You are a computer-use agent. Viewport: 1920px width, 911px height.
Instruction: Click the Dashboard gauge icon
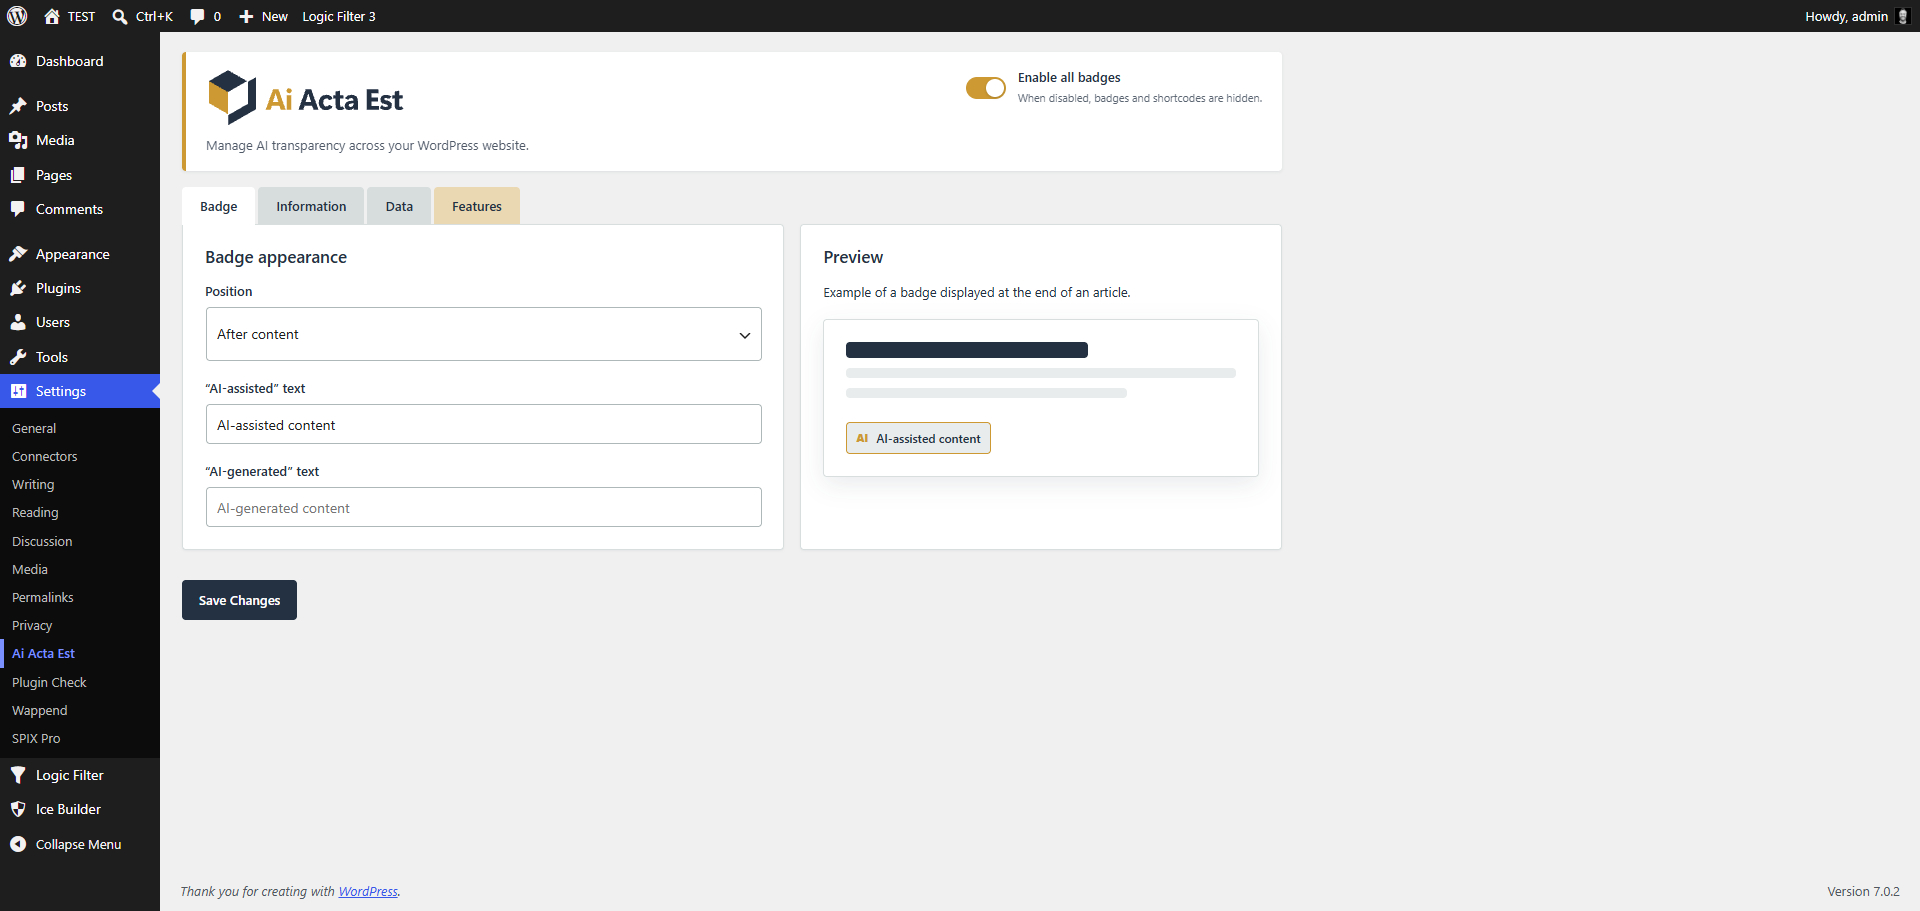pos(18,61)
